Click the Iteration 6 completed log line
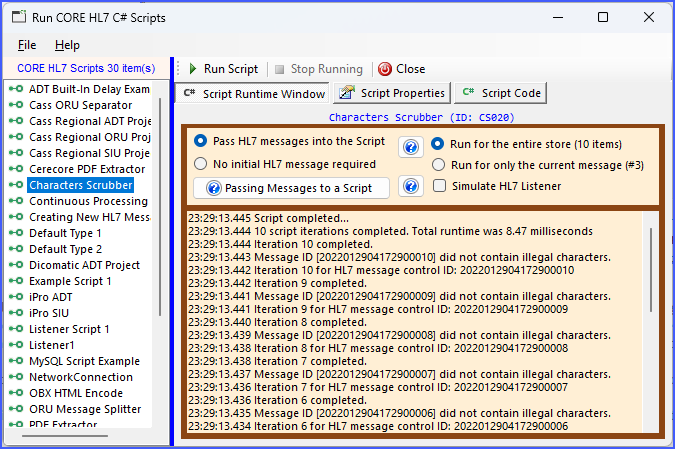 coord(277,400)
